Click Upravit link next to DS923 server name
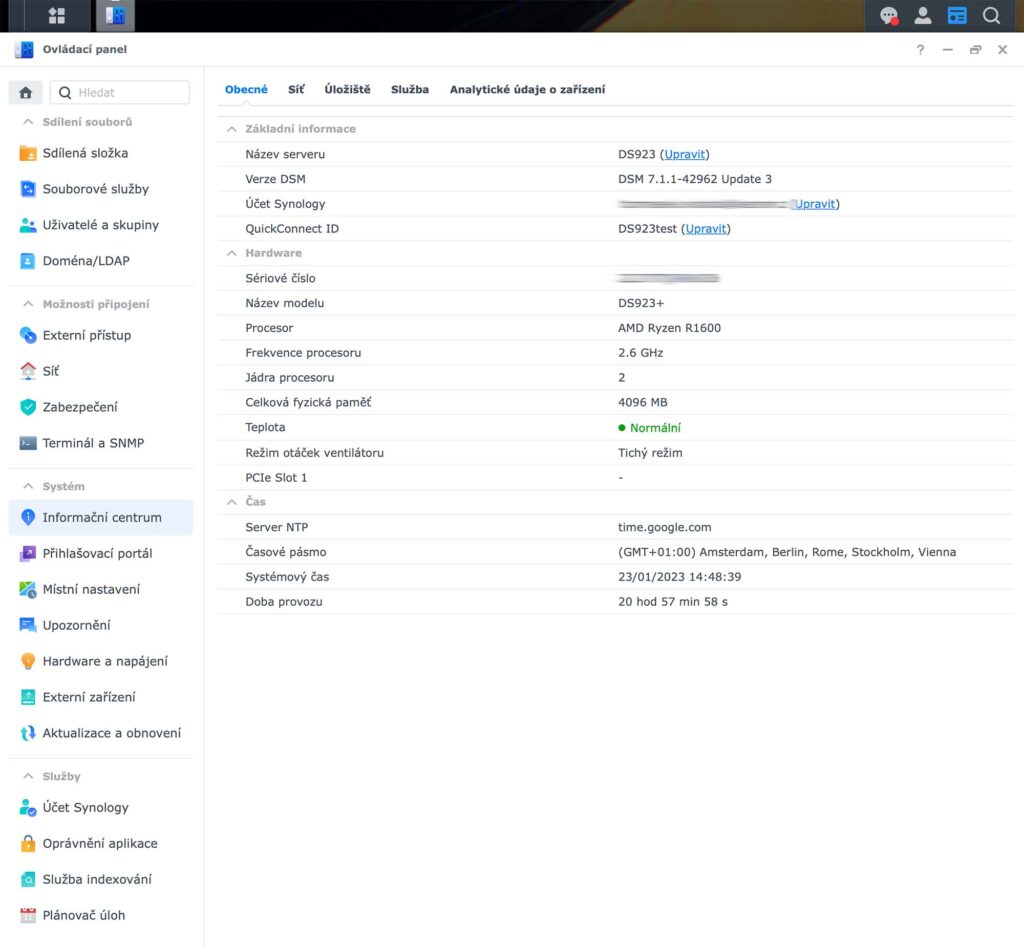This screenshot has width=1024, height=947. 684,155
